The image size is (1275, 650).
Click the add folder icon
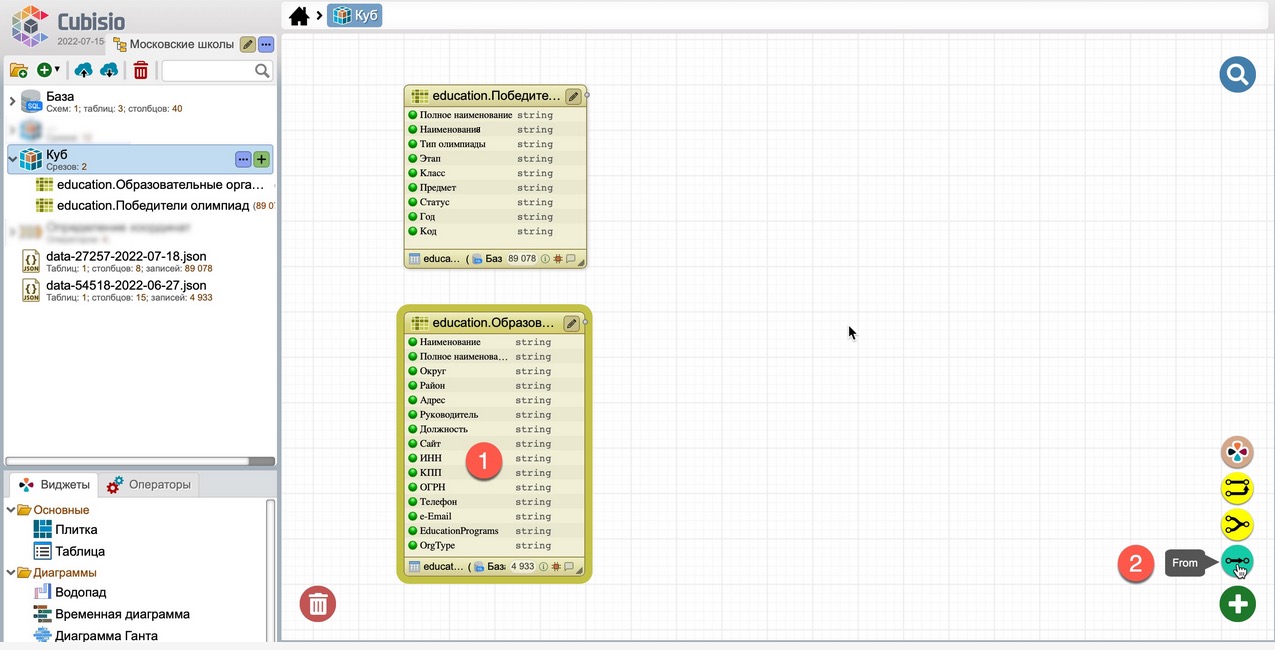coord(18,70)
